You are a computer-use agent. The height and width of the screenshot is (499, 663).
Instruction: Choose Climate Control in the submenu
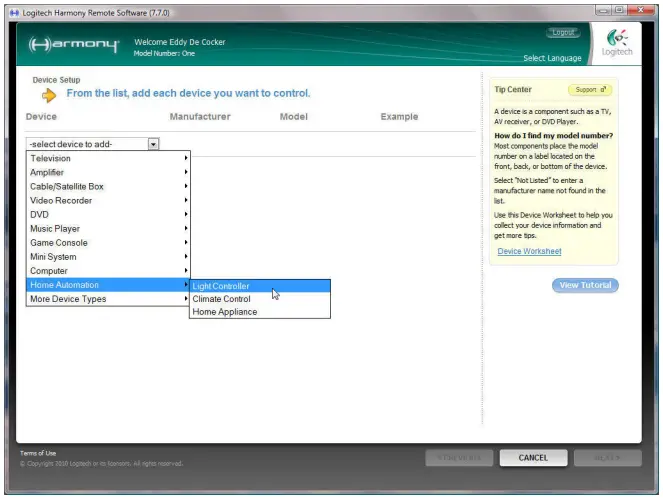click(260, 299)
